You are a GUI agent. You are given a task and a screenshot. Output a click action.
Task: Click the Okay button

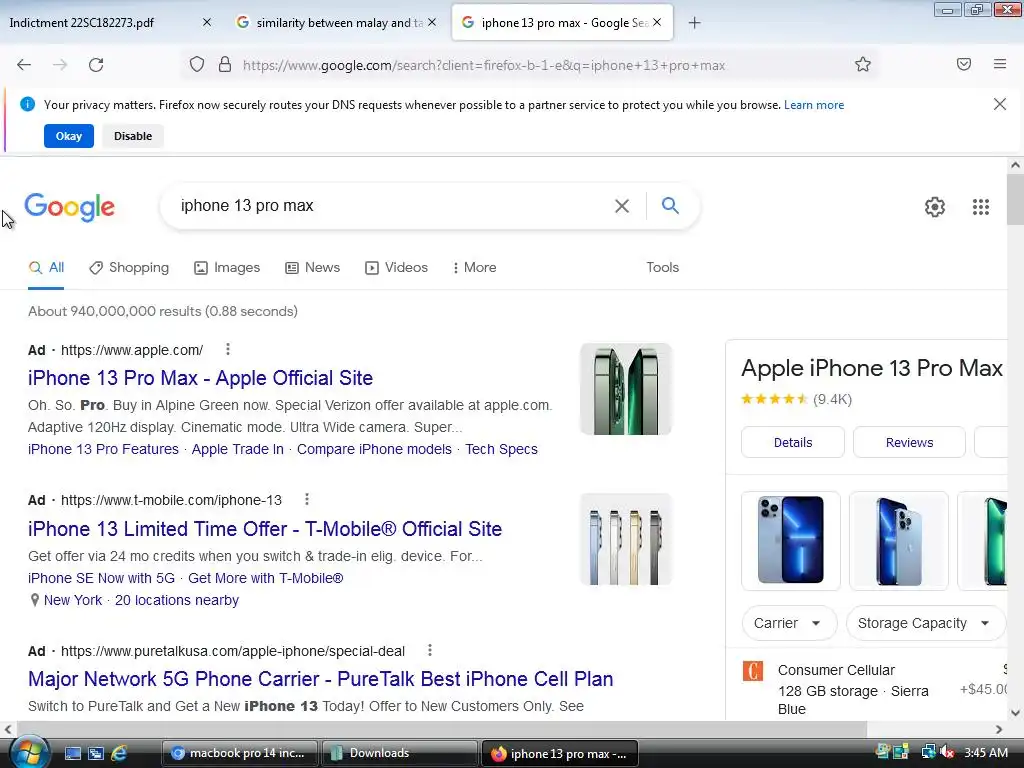tap(69, 136)
